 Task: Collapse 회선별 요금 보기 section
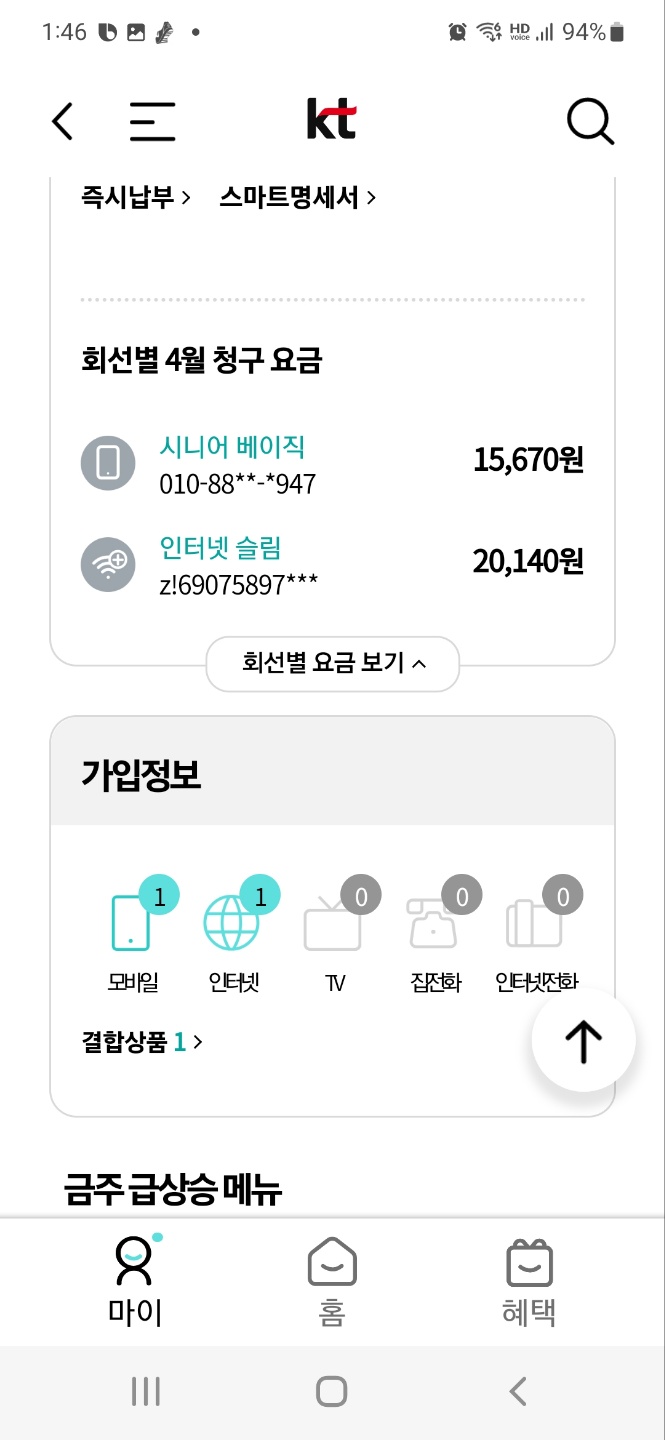click(333, 663)
